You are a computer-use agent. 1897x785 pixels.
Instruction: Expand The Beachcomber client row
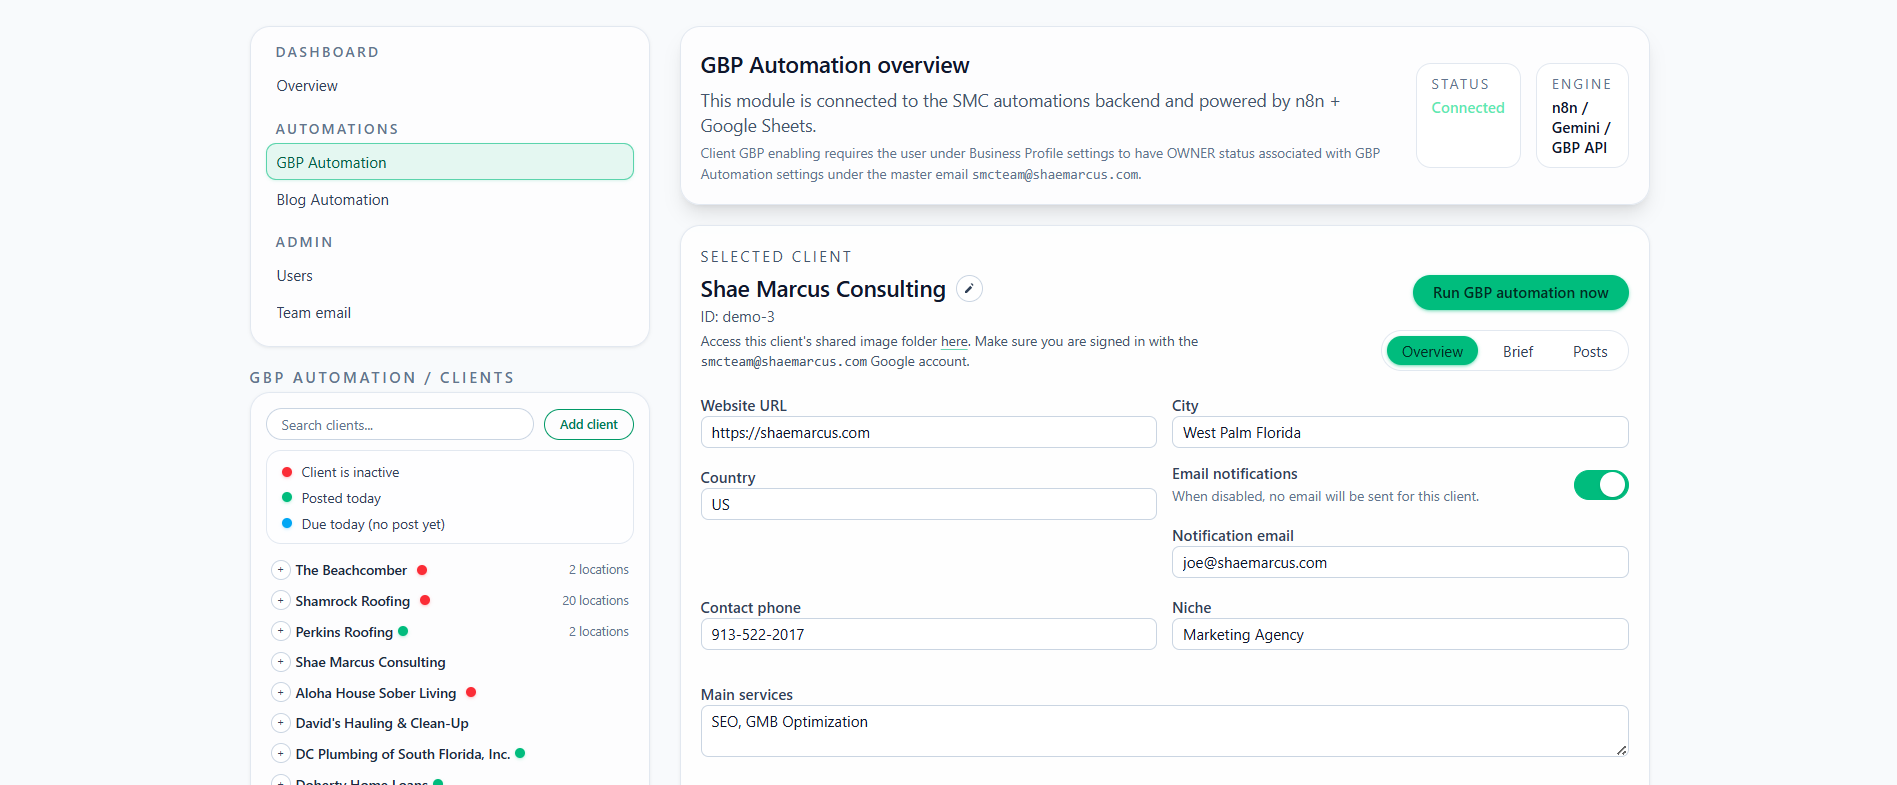click(281, 570)
